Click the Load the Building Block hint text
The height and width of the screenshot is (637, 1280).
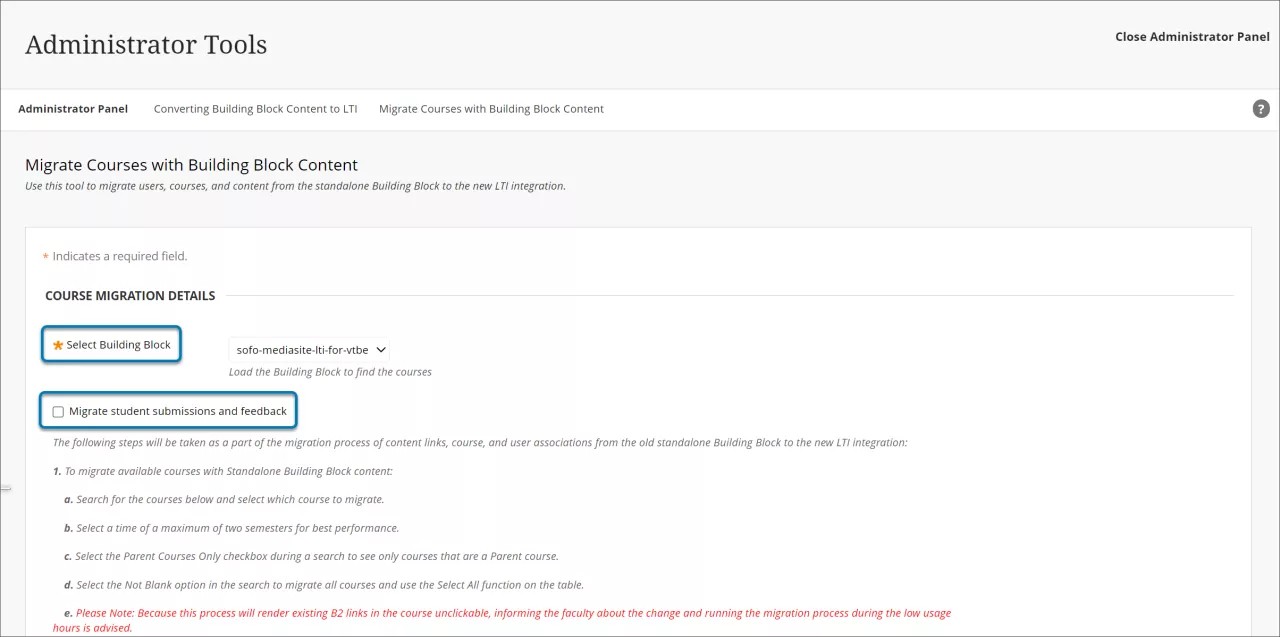coord(332,371)
